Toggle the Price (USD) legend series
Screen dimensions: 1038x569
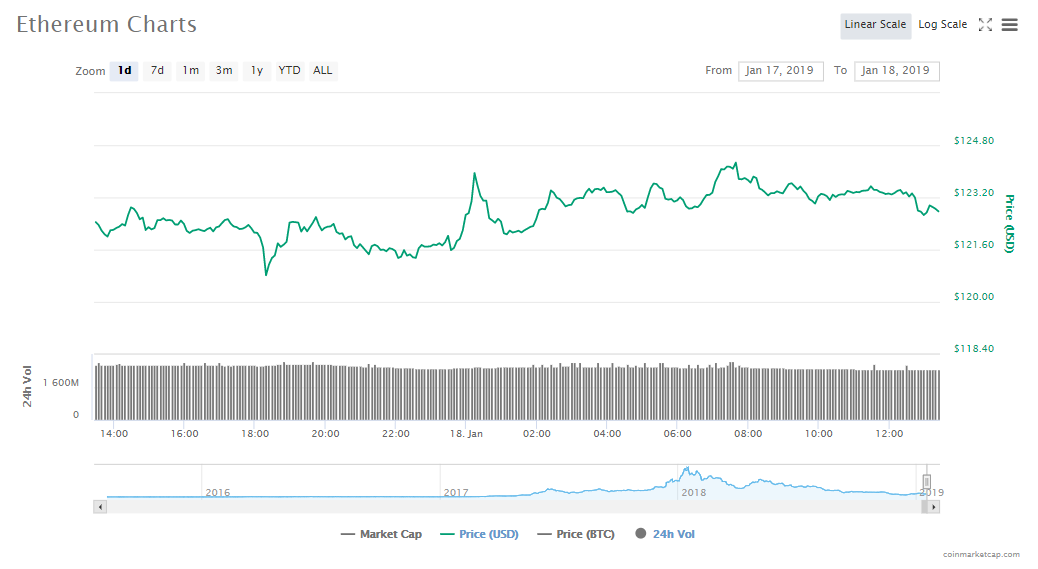479,534
